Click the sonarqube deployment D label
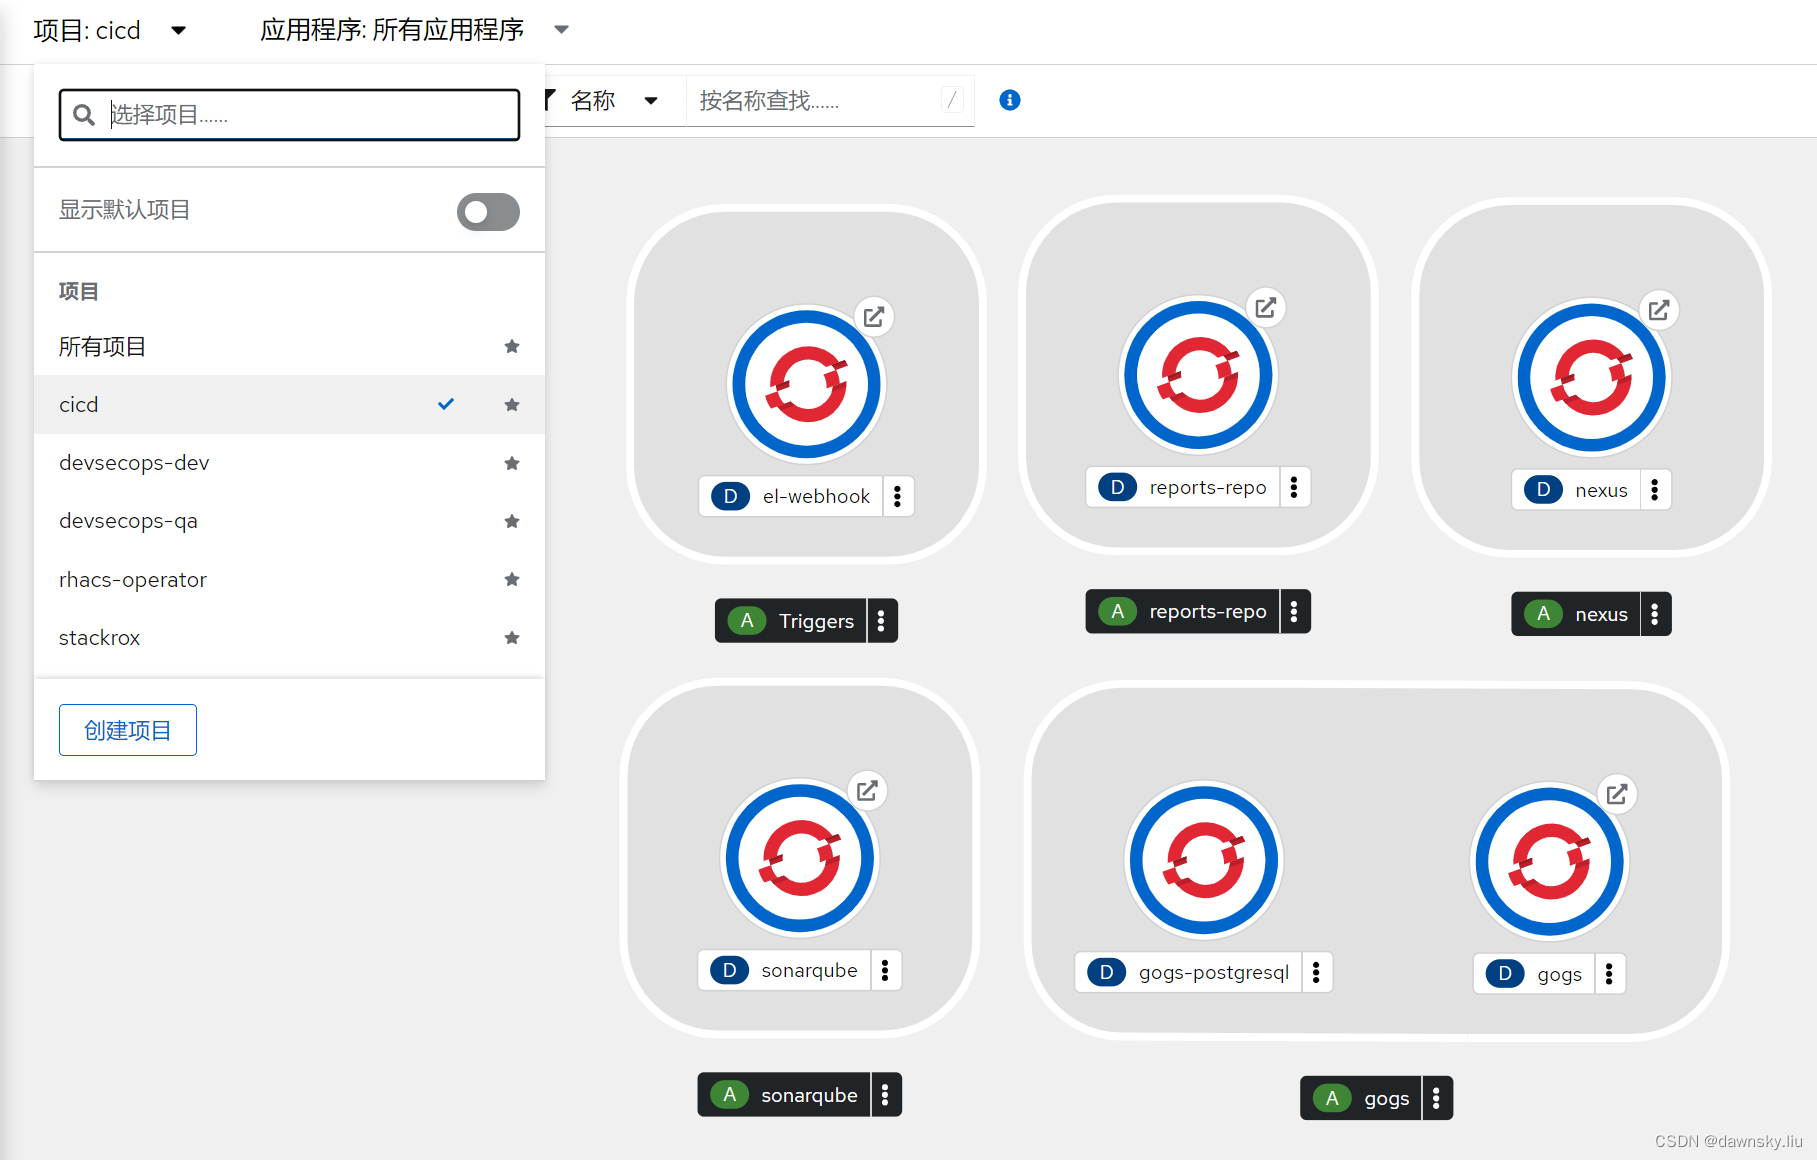 [x=784, y=970]
